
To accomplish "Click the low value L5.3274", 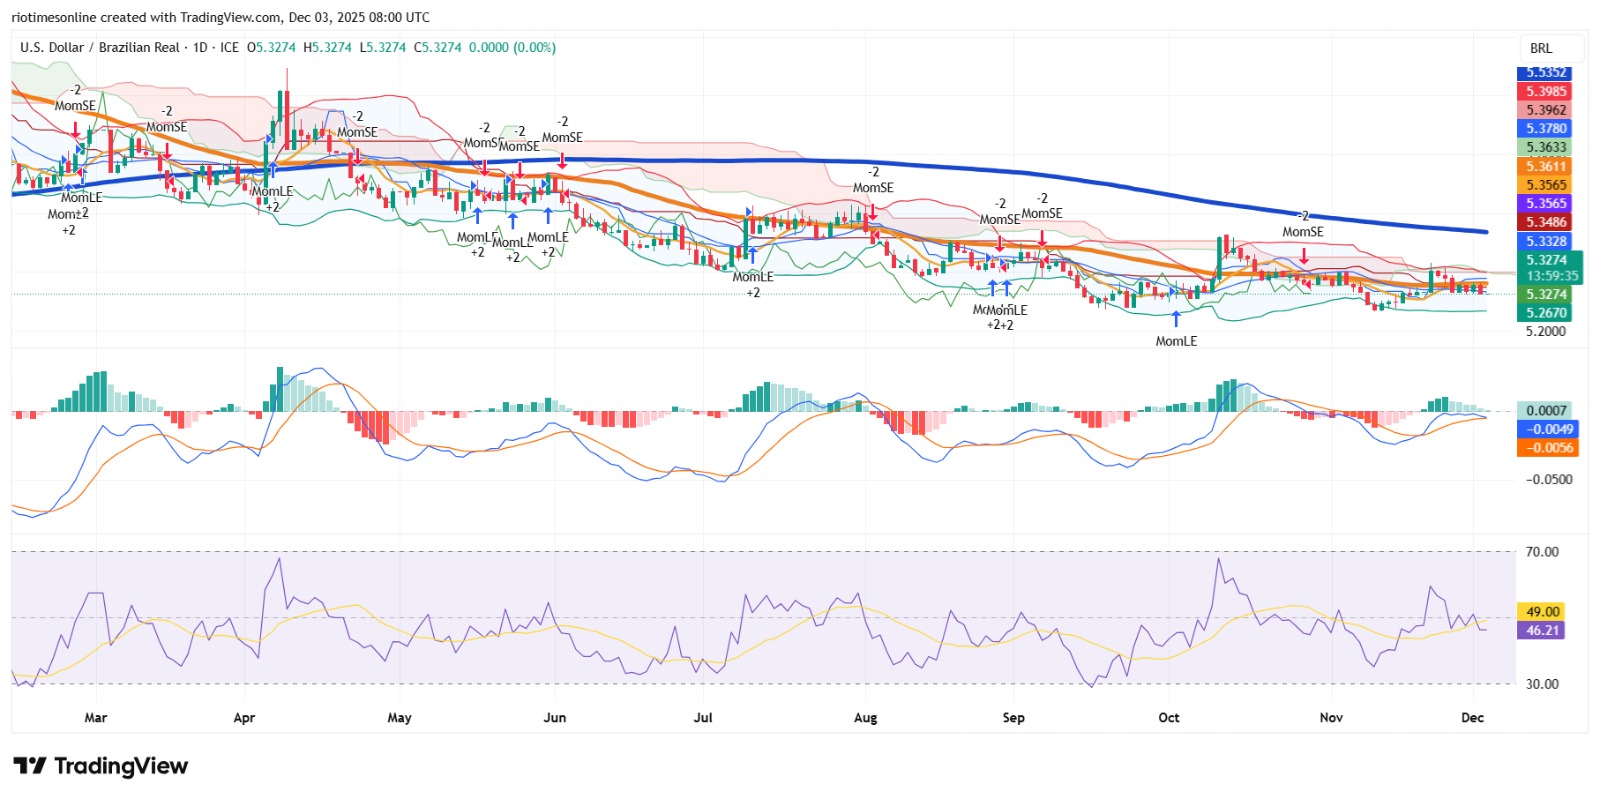I will (x=383, y=47).
